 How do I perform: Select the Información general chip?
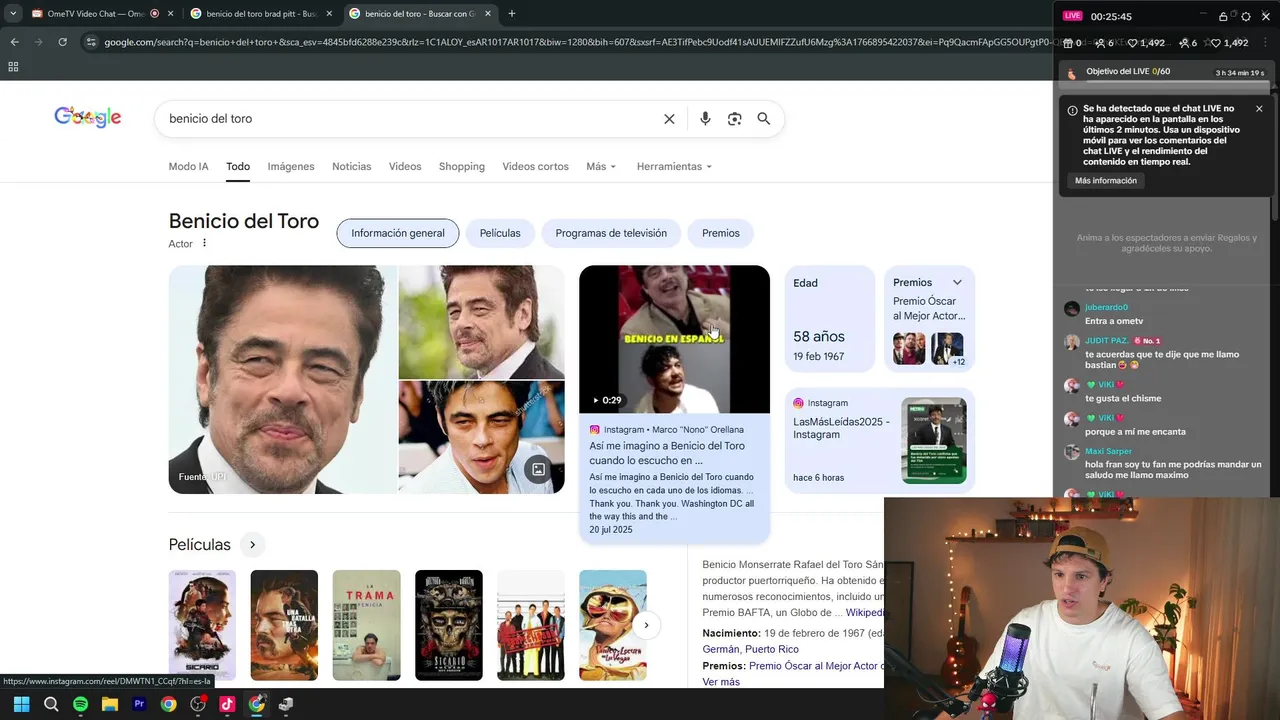[398, 233]
